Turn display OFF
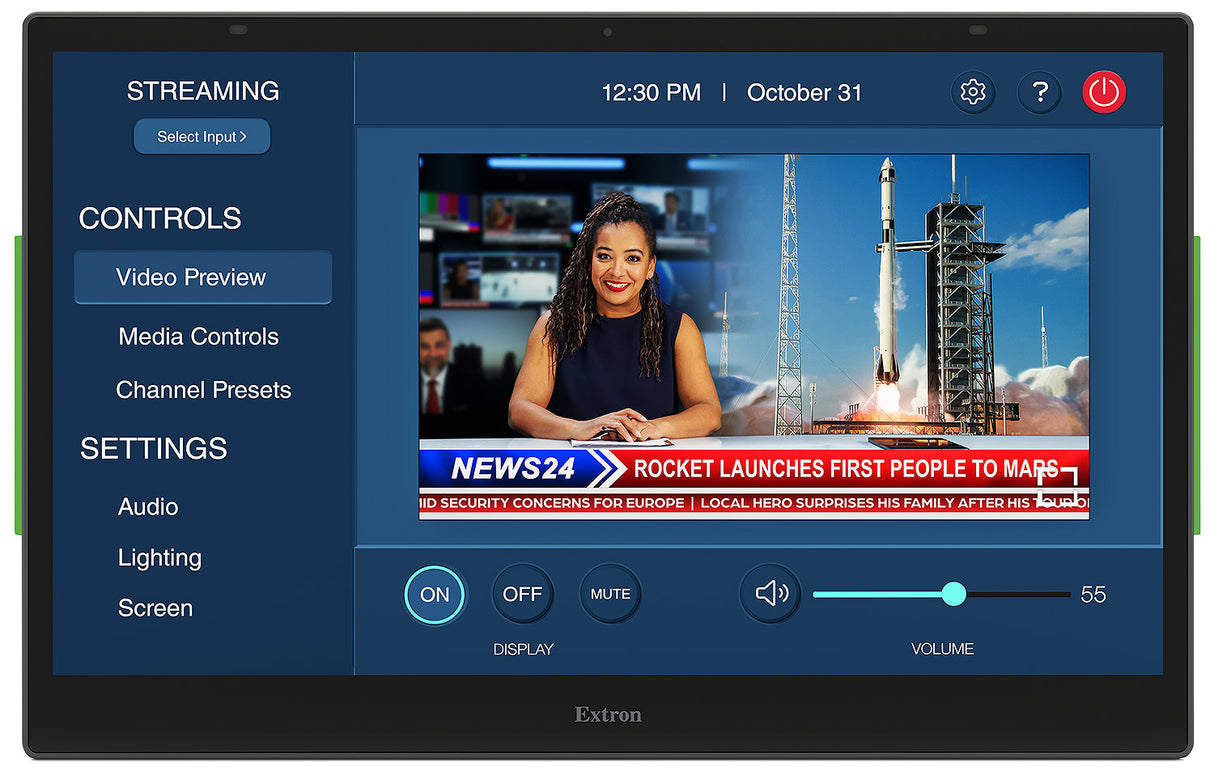Image resolution: width=1214 pixels, height=775 pixels. [x=522, y=594]
